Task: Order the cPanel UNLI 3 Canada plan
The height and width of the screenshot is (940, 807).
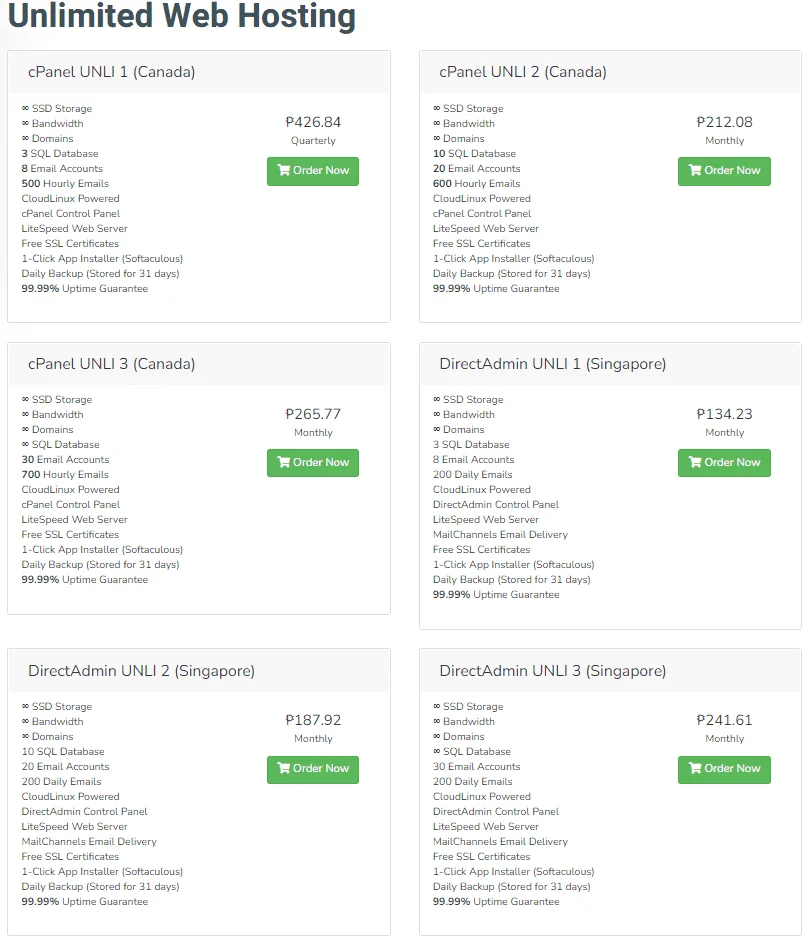Action: (x=313, y=463)
